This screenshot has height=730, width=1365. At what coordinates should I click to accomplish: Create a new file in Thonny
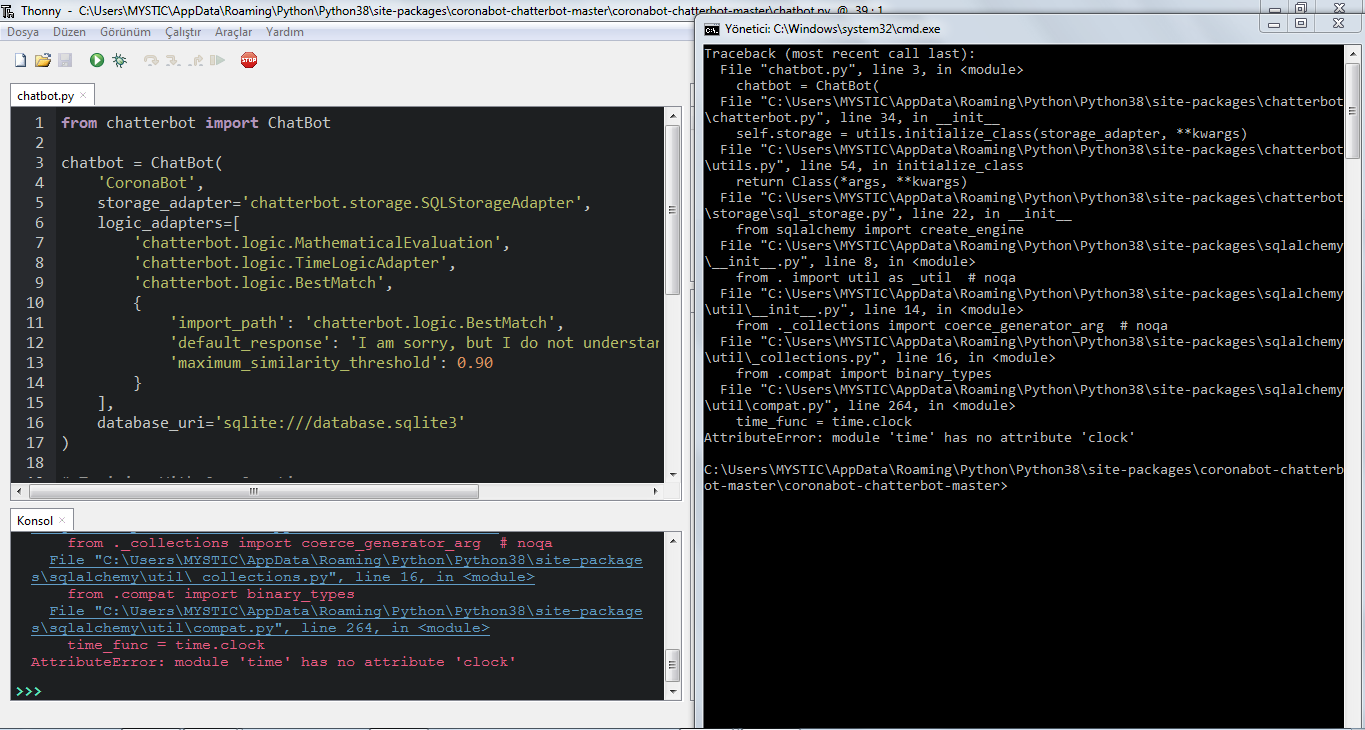point(18,60)
